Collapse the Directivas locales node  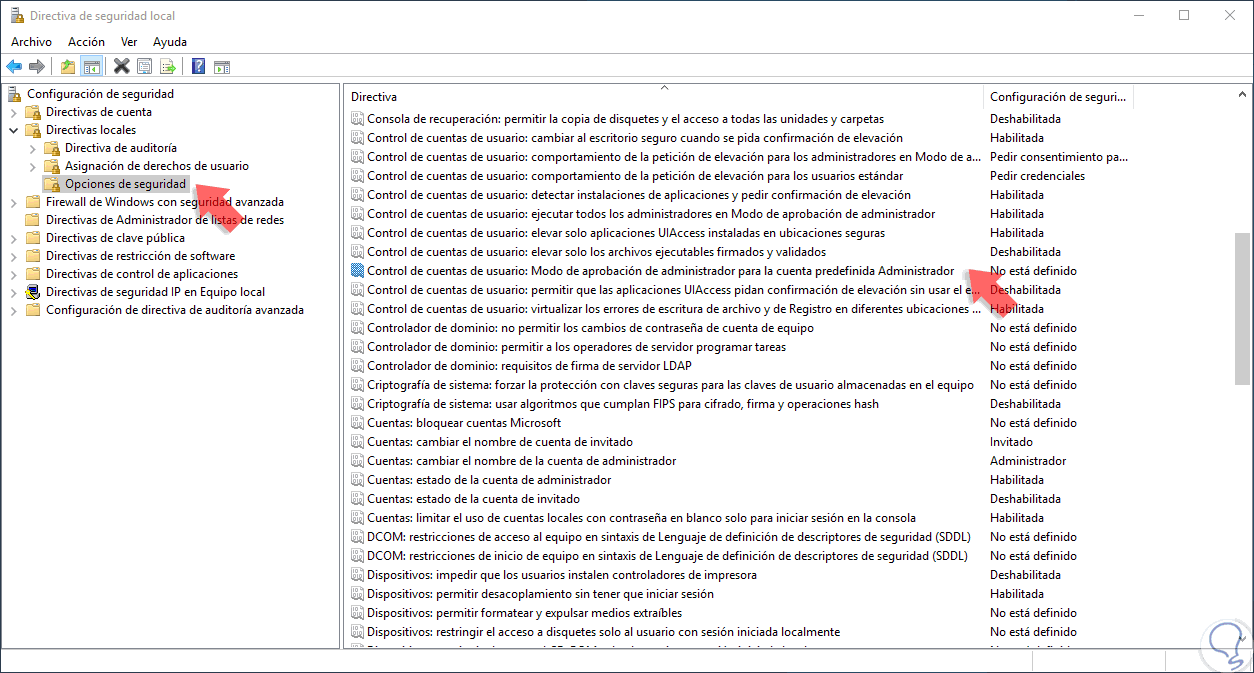(13, 130)
